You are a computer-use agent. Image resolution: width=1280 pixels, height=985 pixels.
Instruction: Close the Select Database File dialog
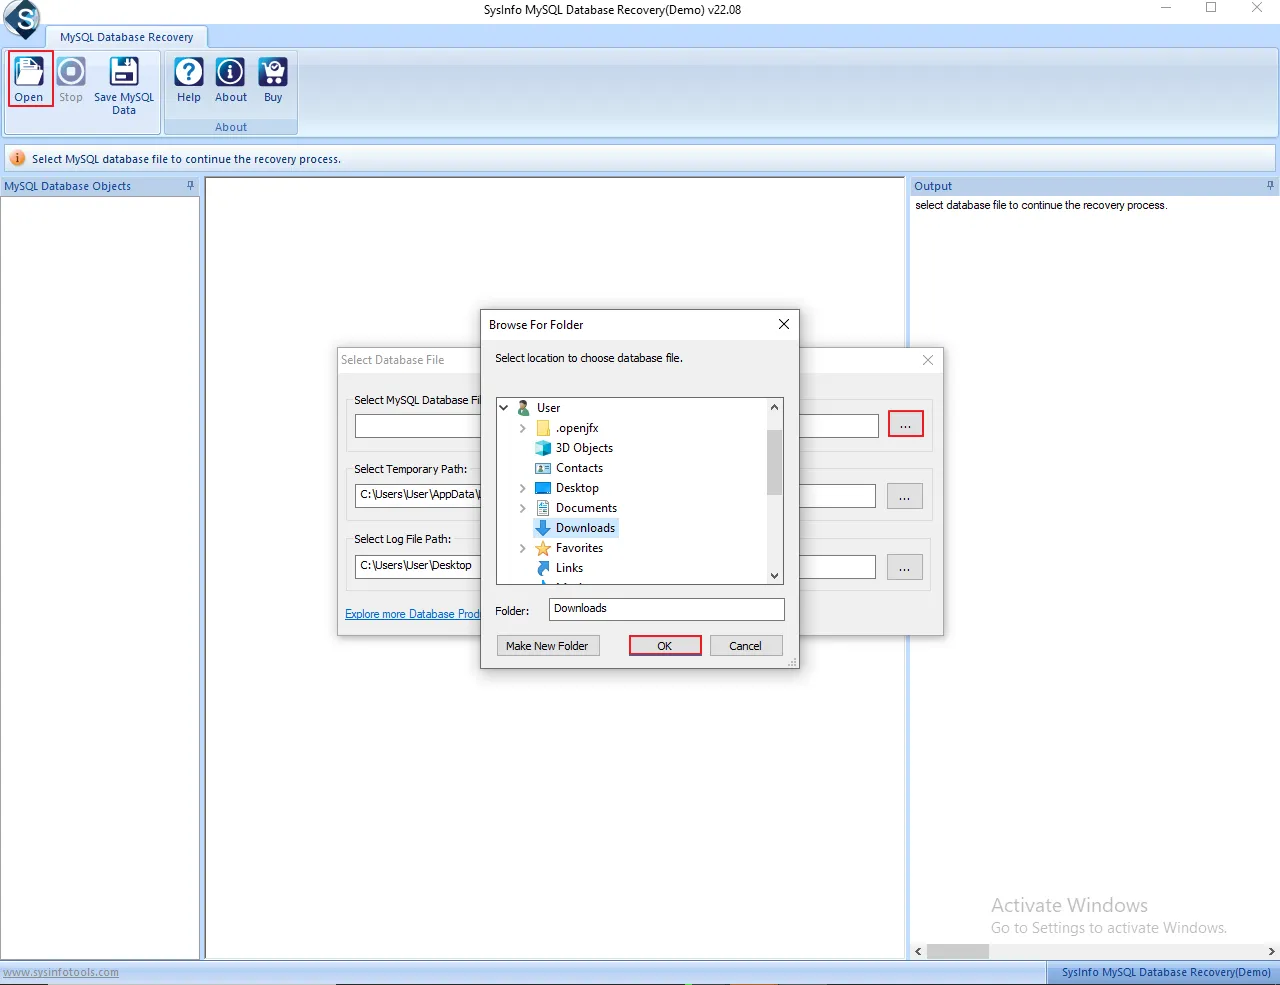click(928, 360)
